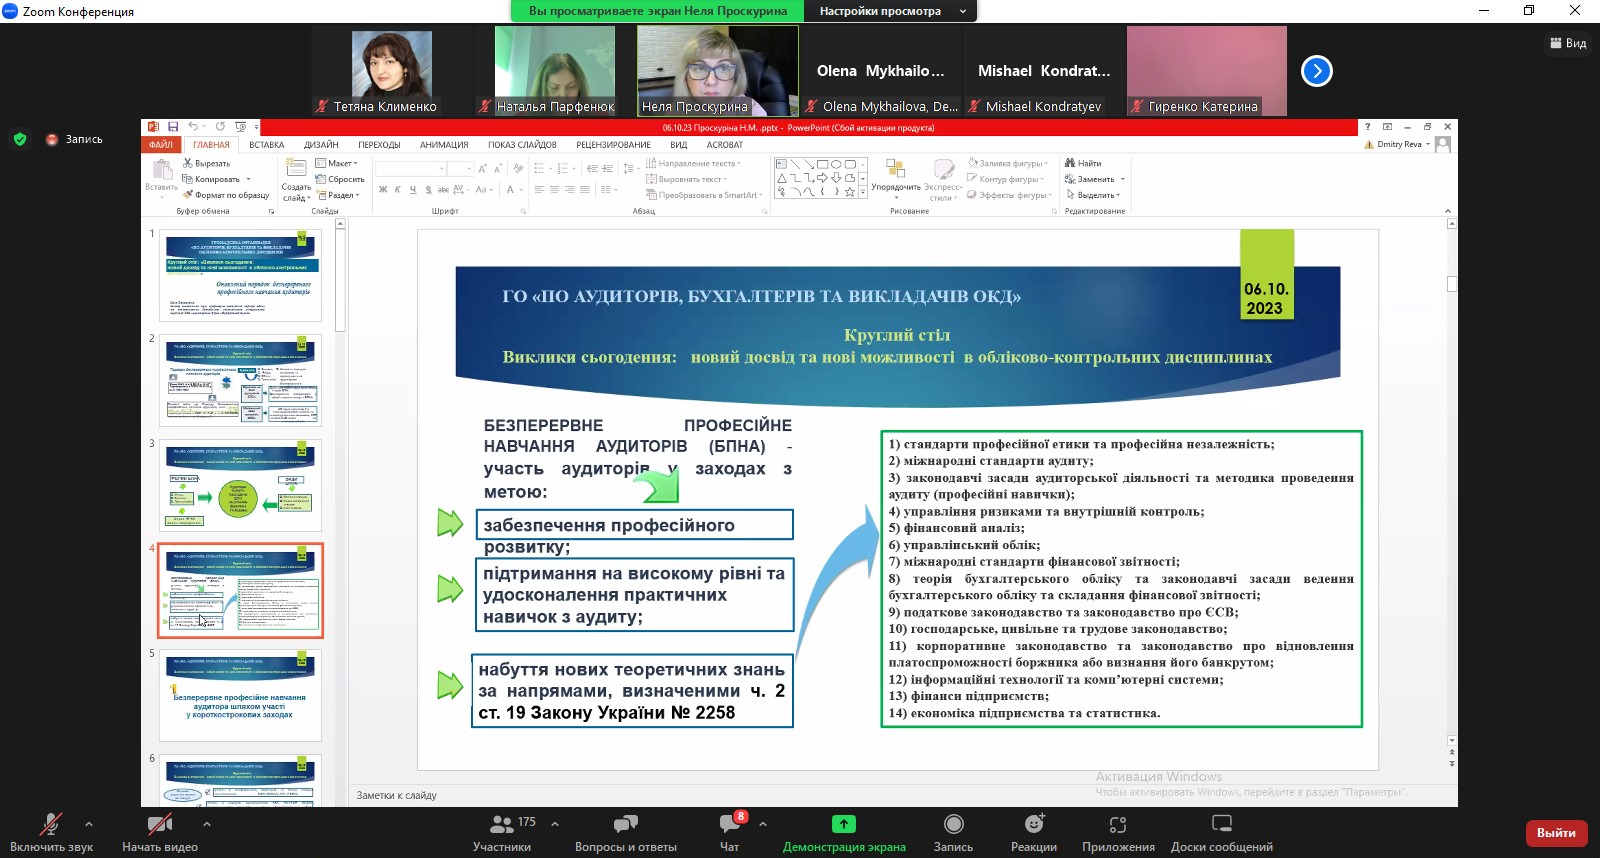Toggle underline Ч formatting

tap(413, 189)
